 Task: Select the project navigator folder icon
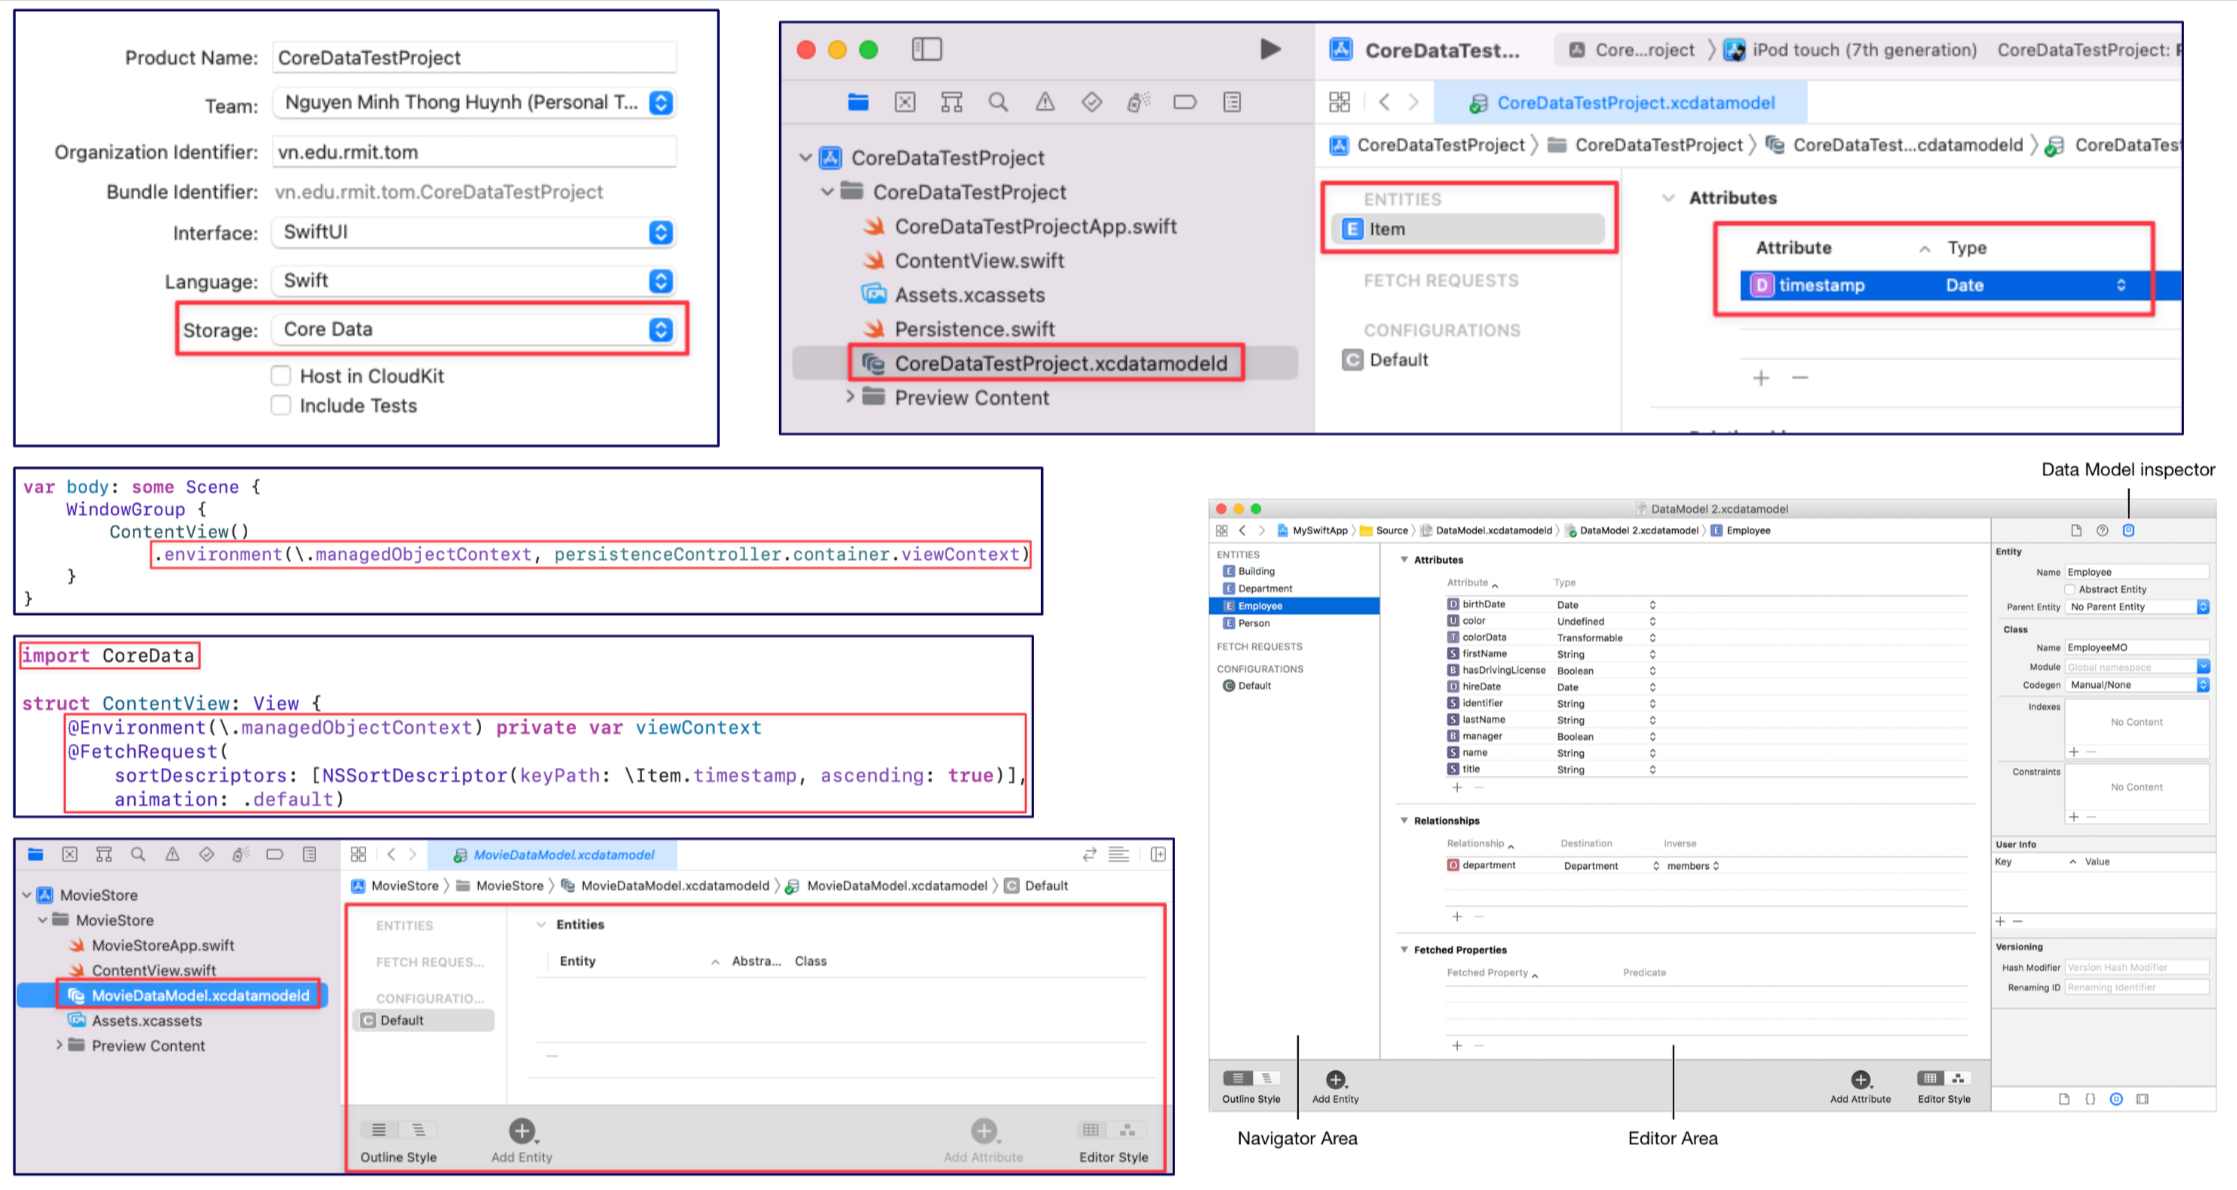(x=858, y=101)
